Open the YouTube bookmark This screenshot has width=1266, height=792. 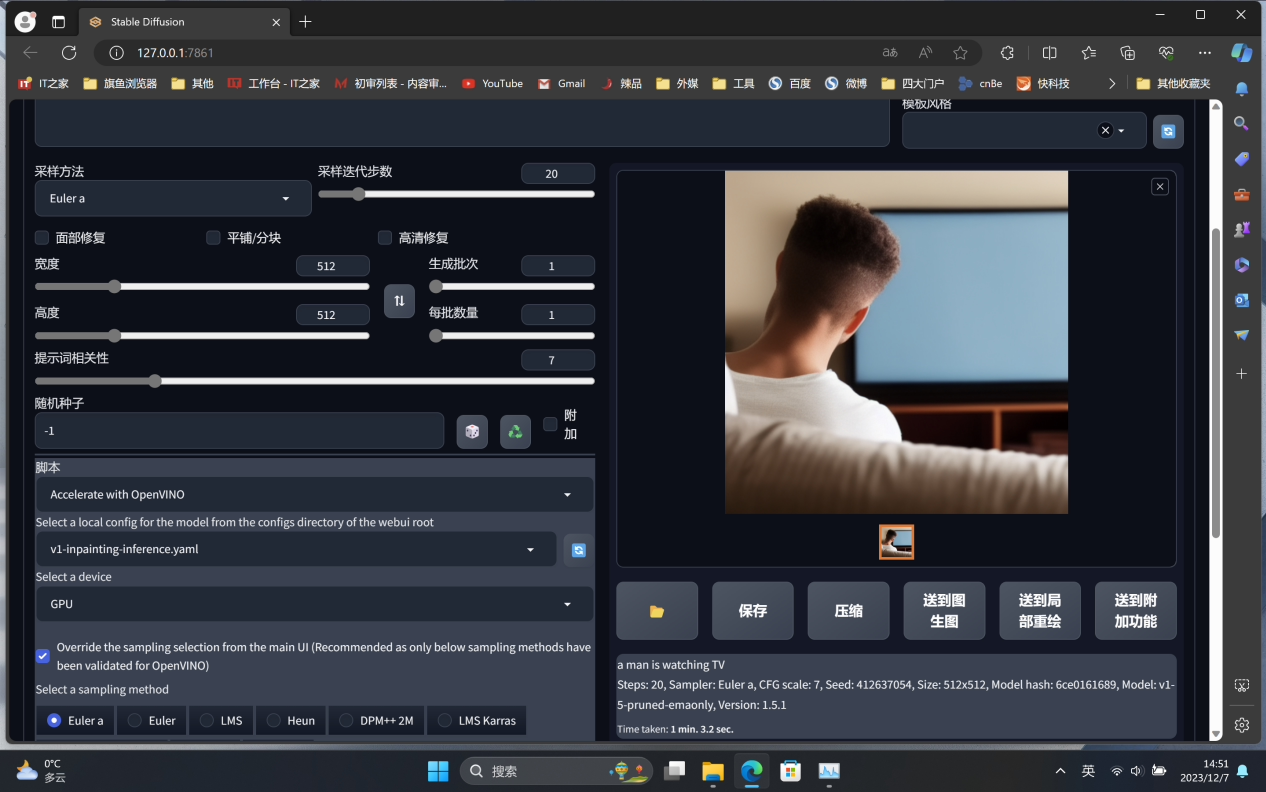point(492,84)
